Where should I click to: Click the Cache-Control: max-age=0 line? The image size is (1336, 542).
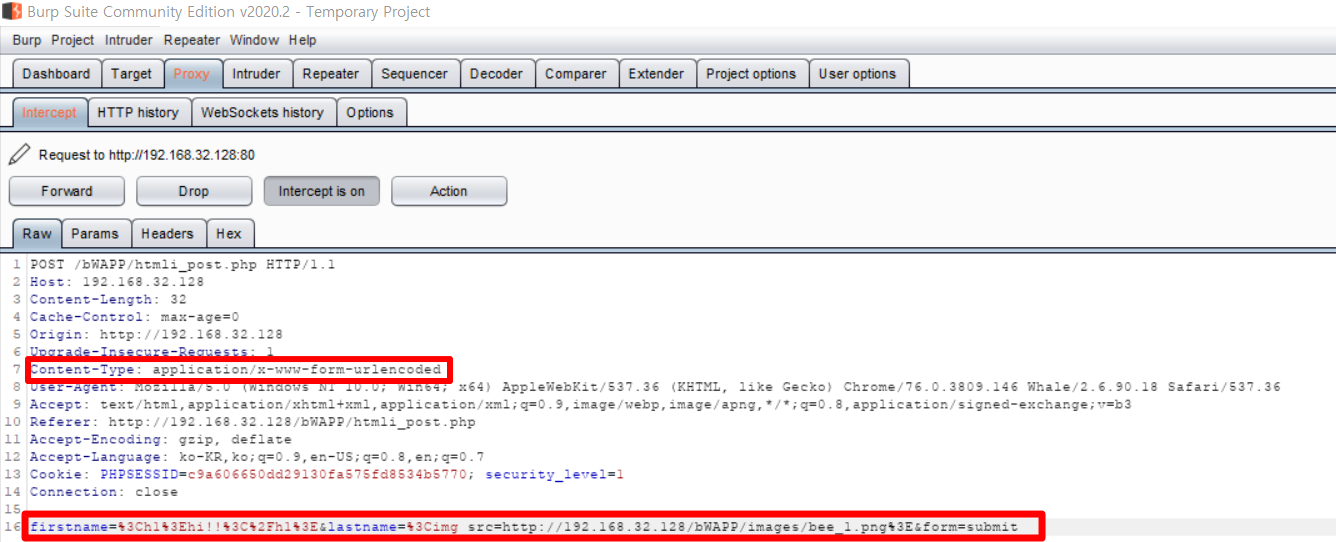[135, 317]
